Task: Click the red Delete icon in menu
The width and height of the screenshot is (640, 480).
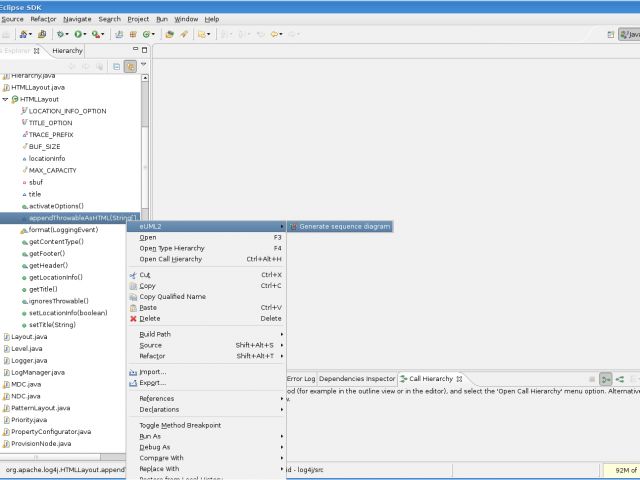Action: tap(132, 319)
